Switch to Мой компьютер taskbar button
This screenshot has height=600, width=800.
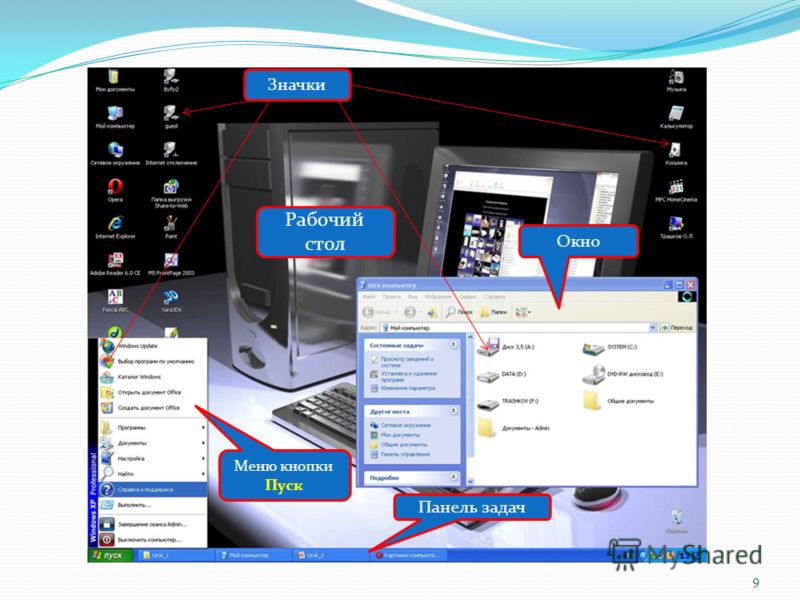[x=252, y=555]
